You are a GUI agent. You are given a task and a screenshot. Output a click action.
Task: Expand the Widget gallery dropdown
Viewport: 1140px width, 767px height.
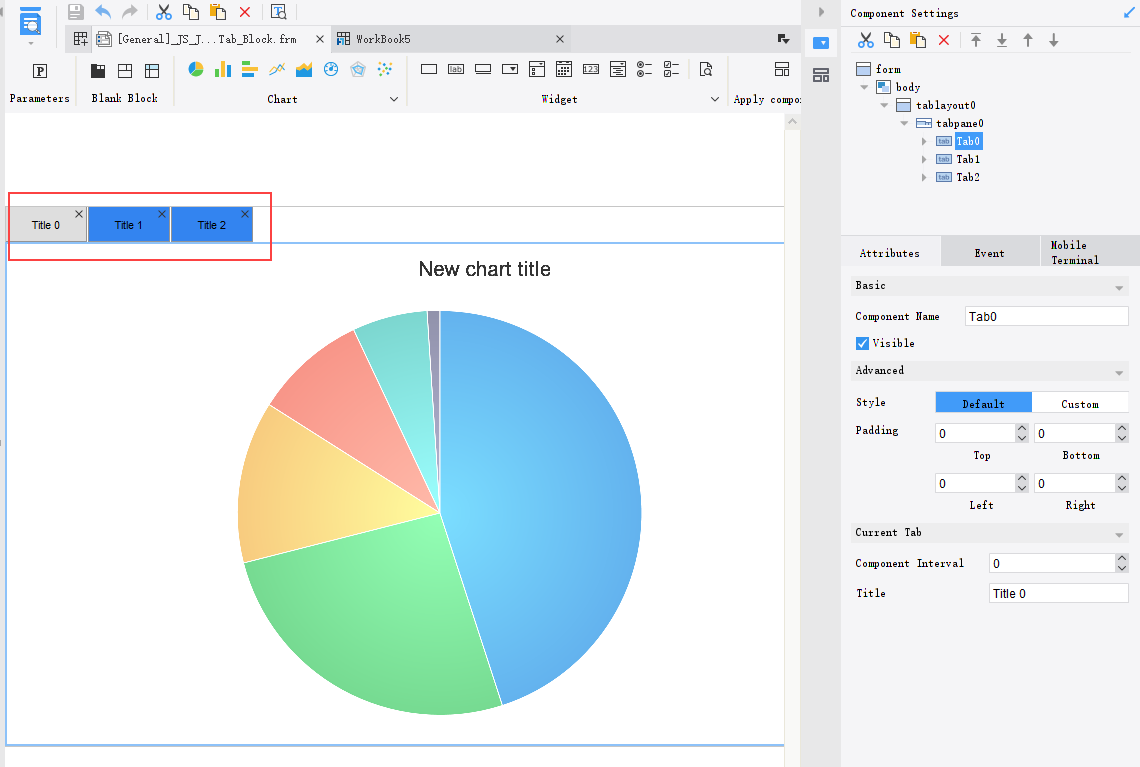click(x=715, y=99)
